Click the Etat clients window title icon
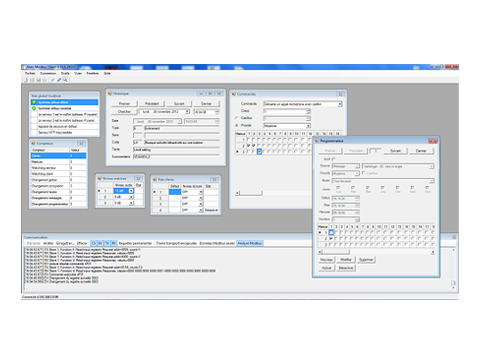The image size is (480, 360). click(x=155, y=179)
